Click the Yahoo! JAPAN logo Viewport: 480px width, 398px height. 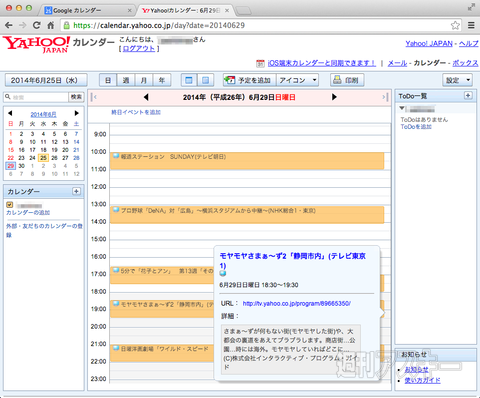(x=36, y=44)
